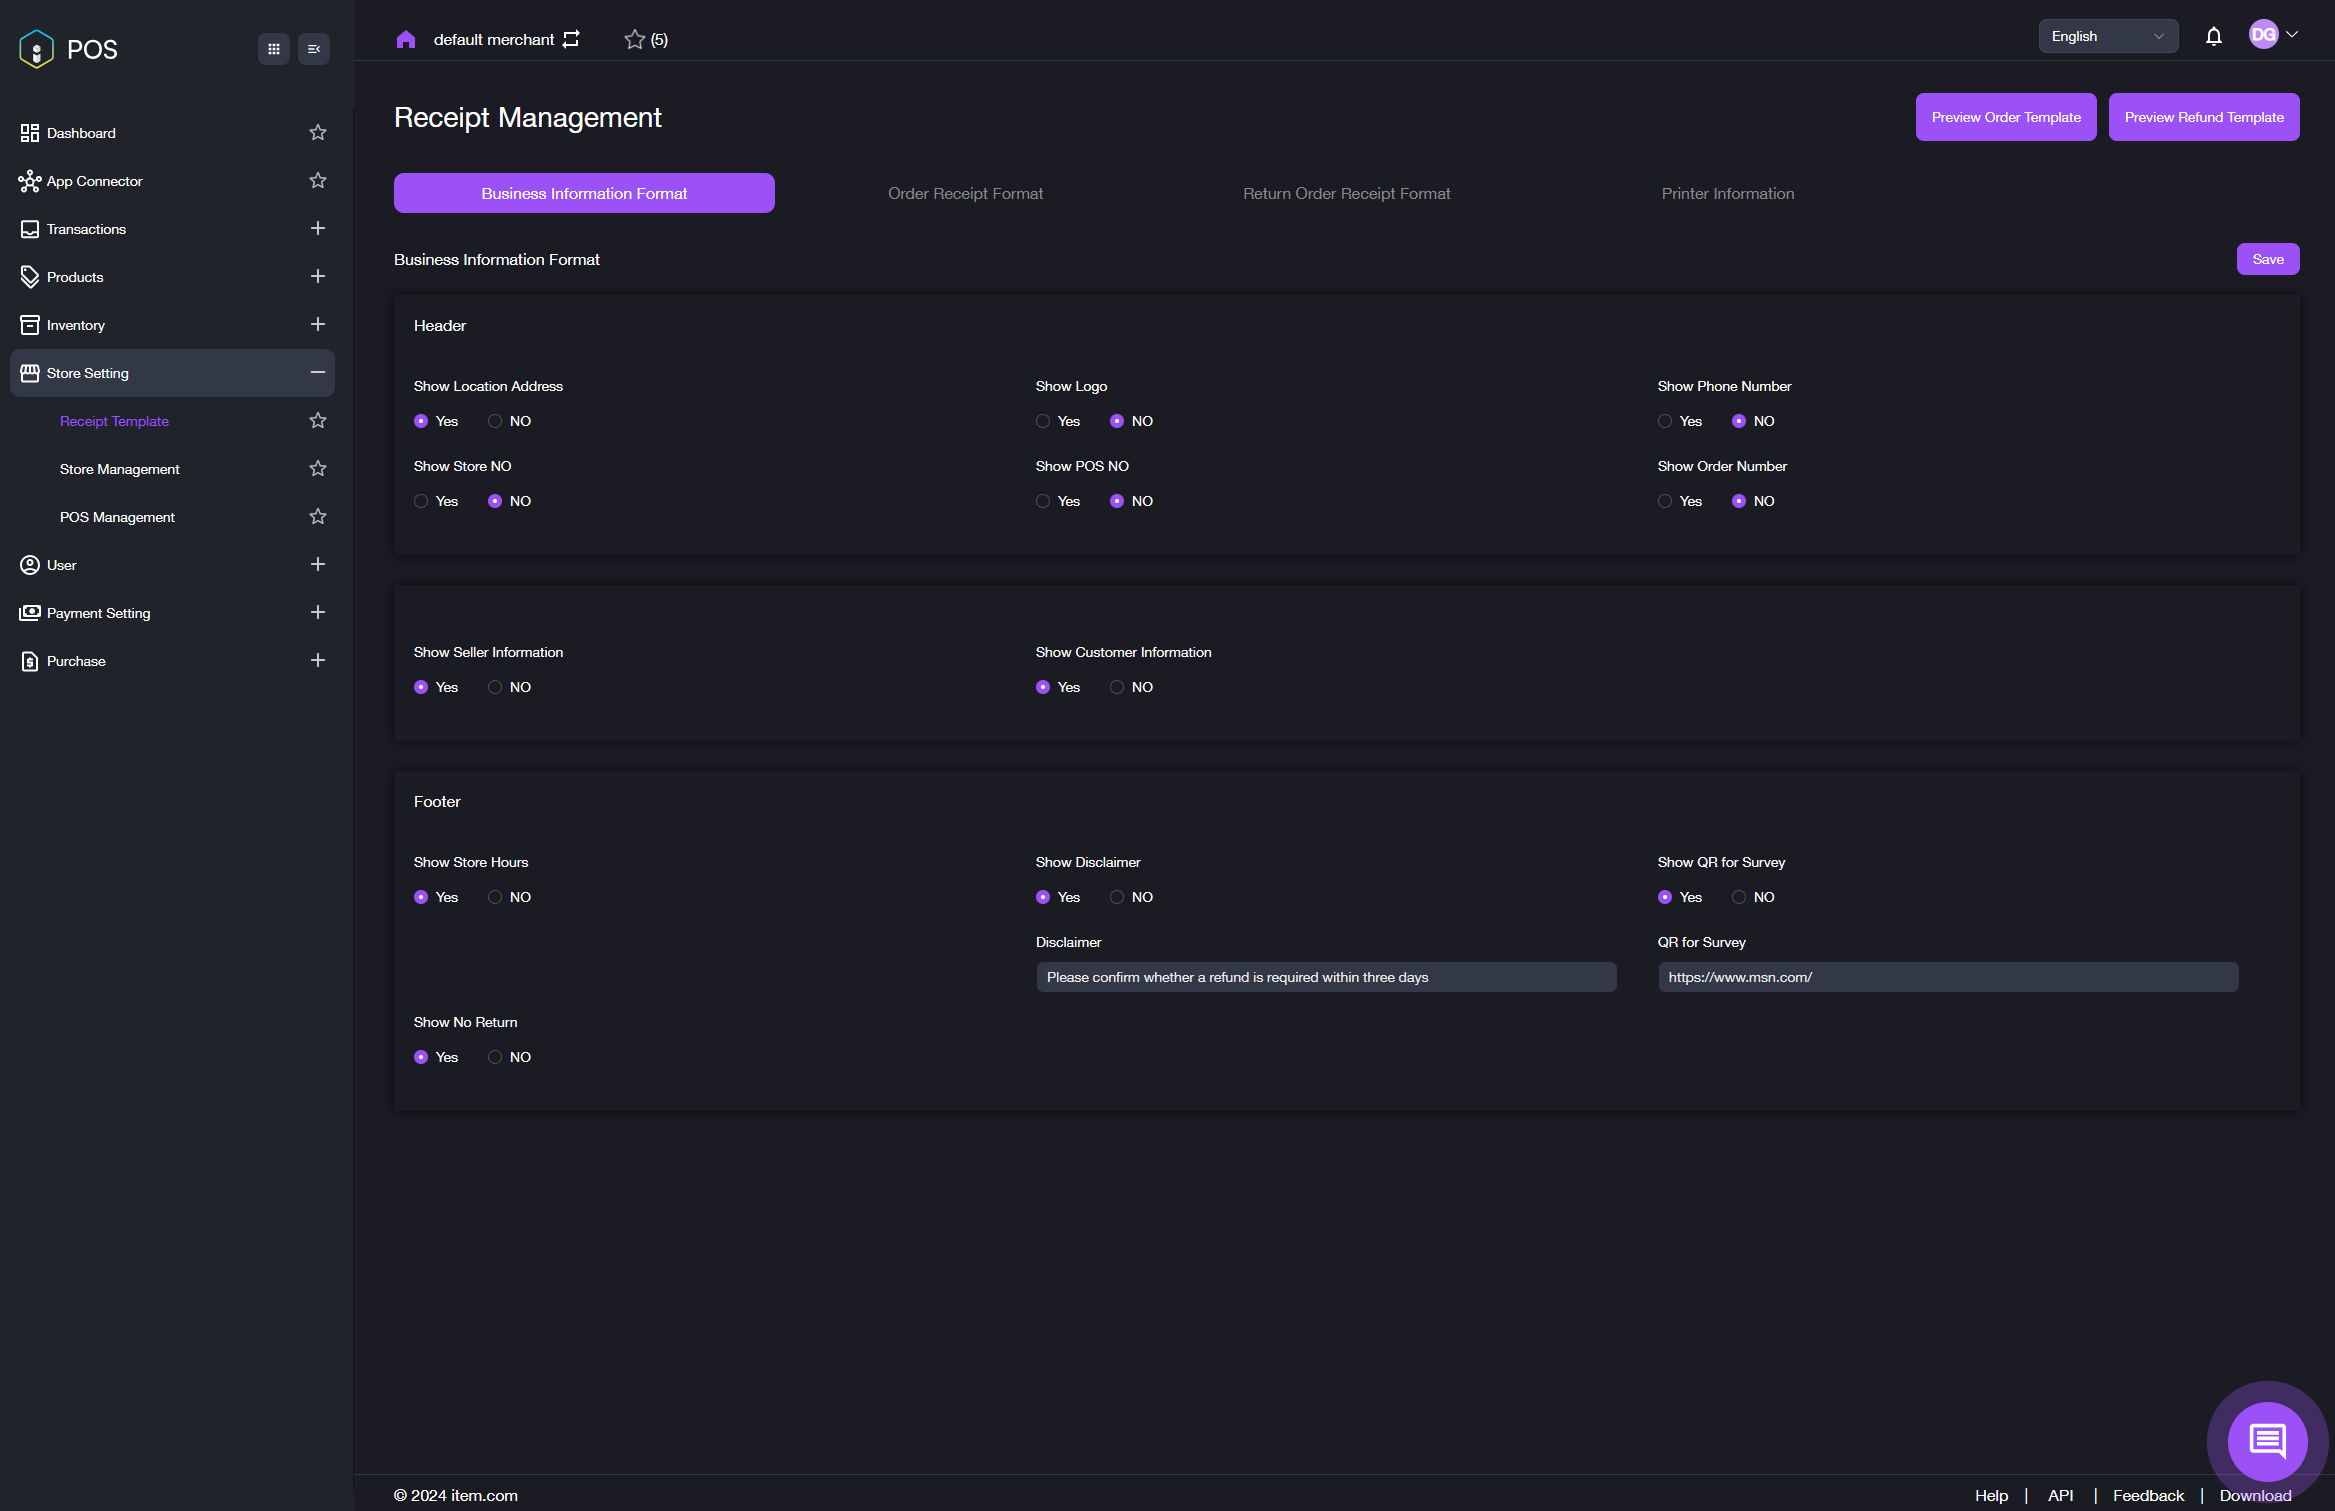The width and height of the screenshot is (2335, 1511).
Task: Click the home icon in the top bar
Action: tap(405, 39)
